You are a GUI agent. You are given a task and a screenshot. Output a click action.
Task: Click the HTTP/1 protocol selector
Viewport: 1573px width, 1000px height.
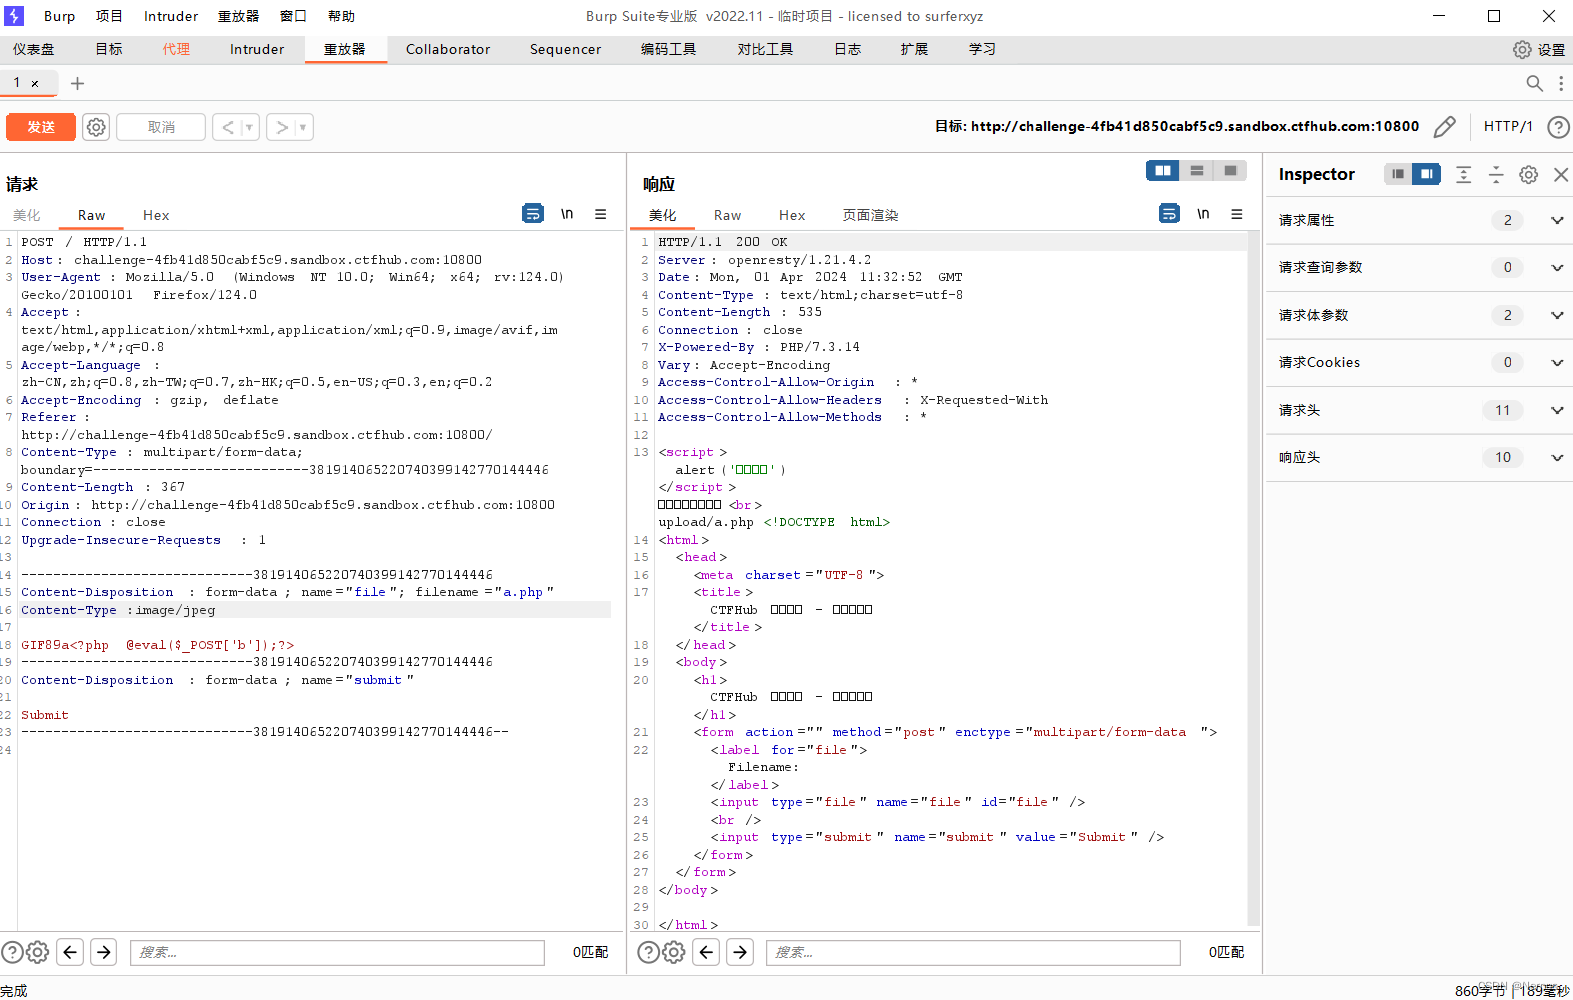click(x=1508, y=127)
